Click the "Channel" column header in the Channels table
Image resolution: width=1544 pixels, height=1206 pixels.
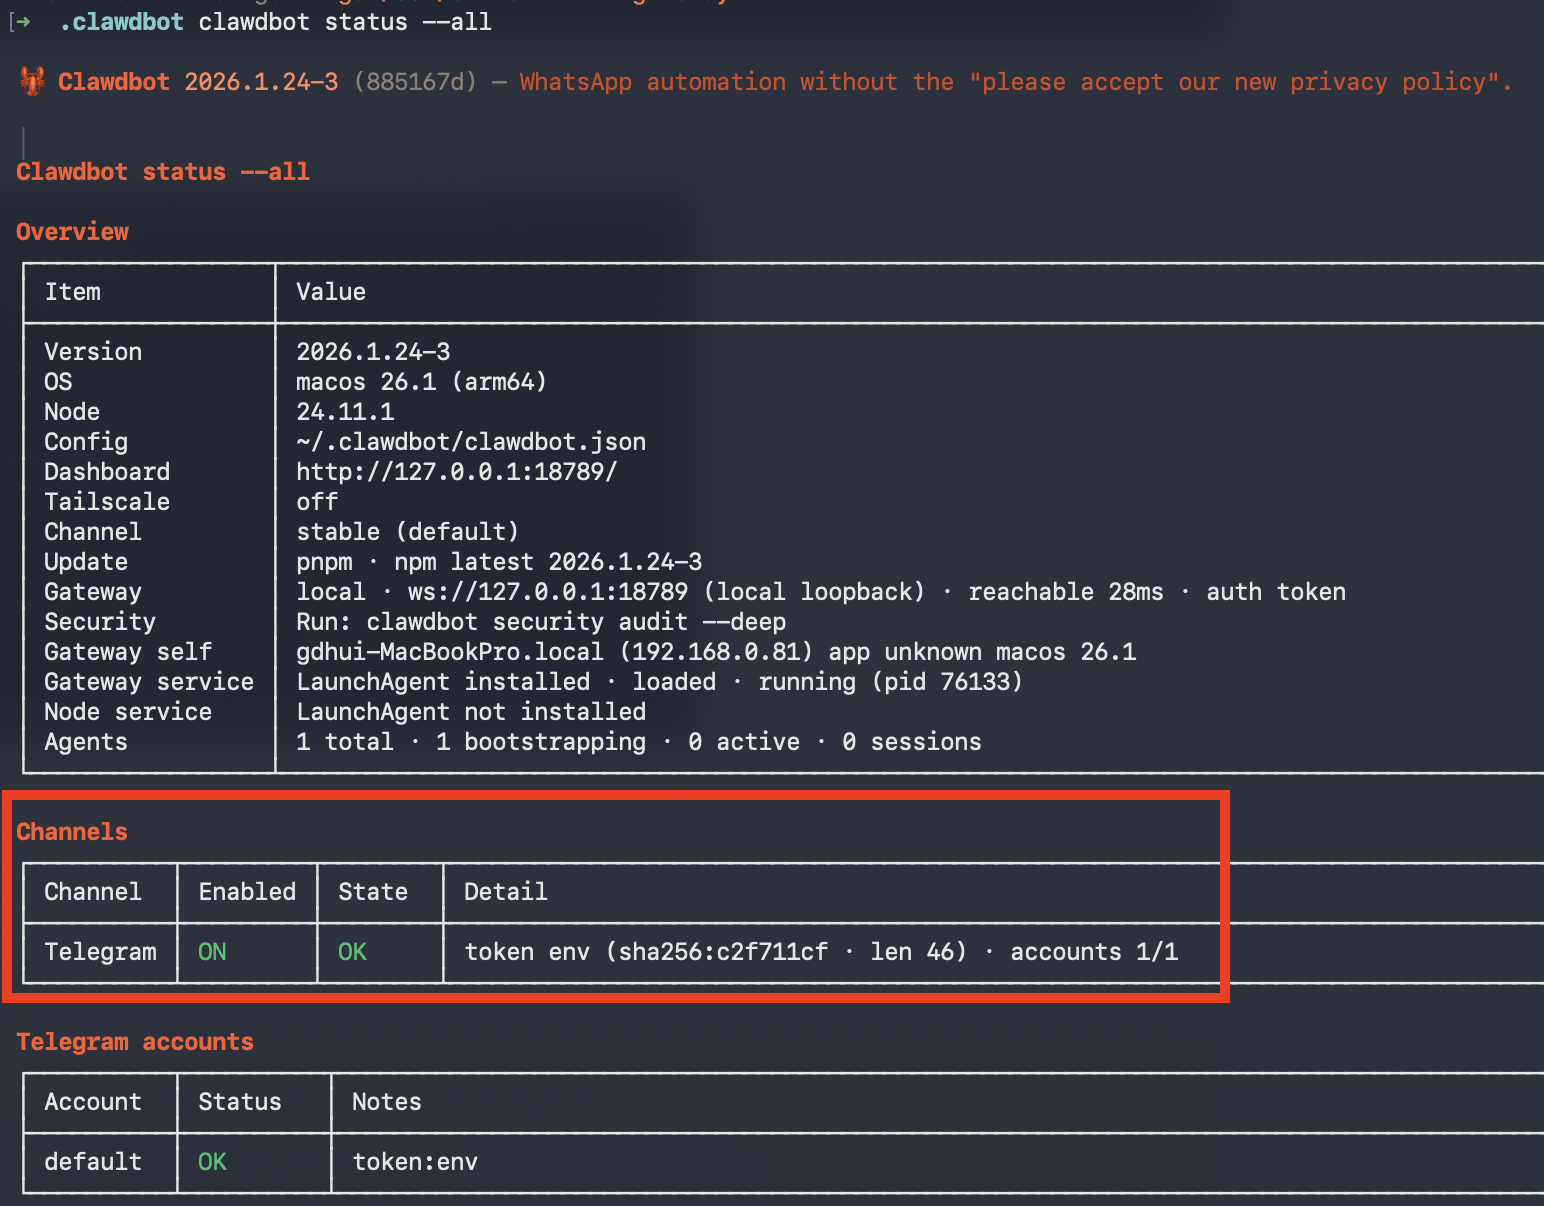pyautogui.click(x=93, y=892)
